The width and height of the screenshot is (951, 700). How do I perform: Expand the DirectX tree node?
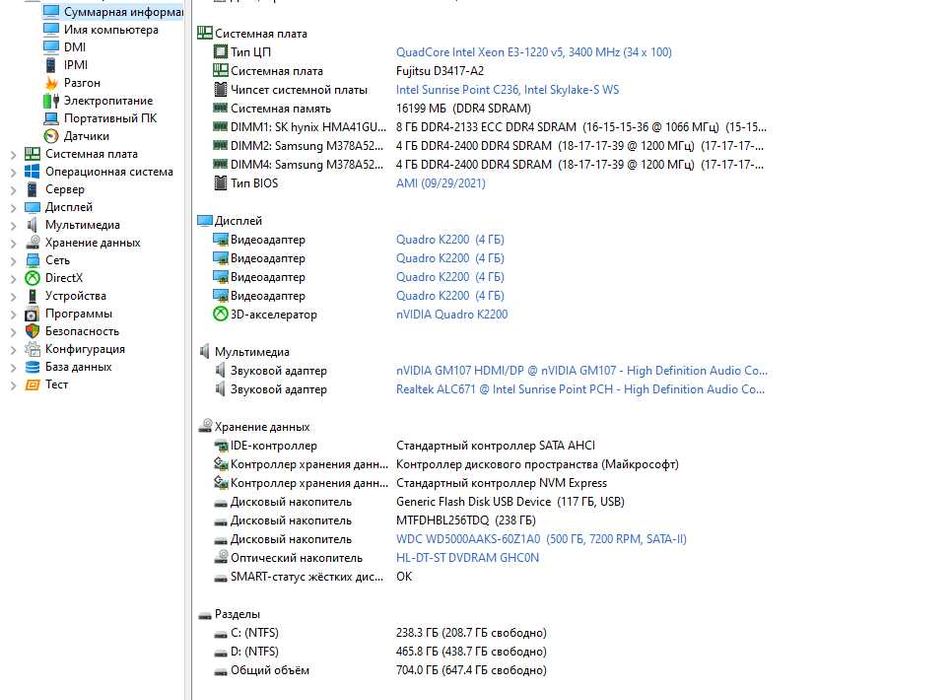(x=13, y=278)
